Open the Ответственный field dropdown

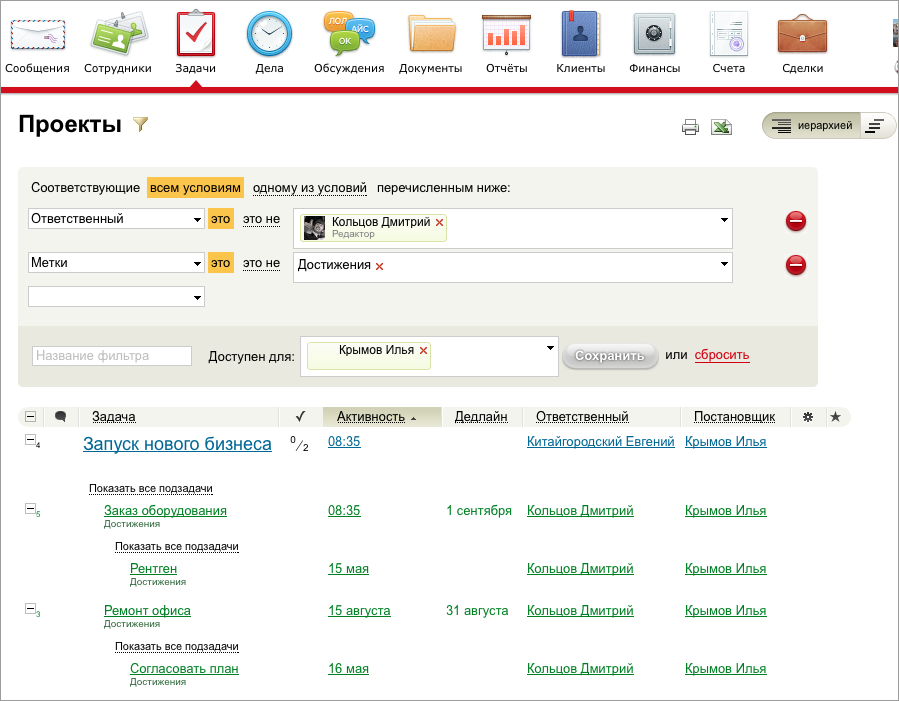click(116, 219)
